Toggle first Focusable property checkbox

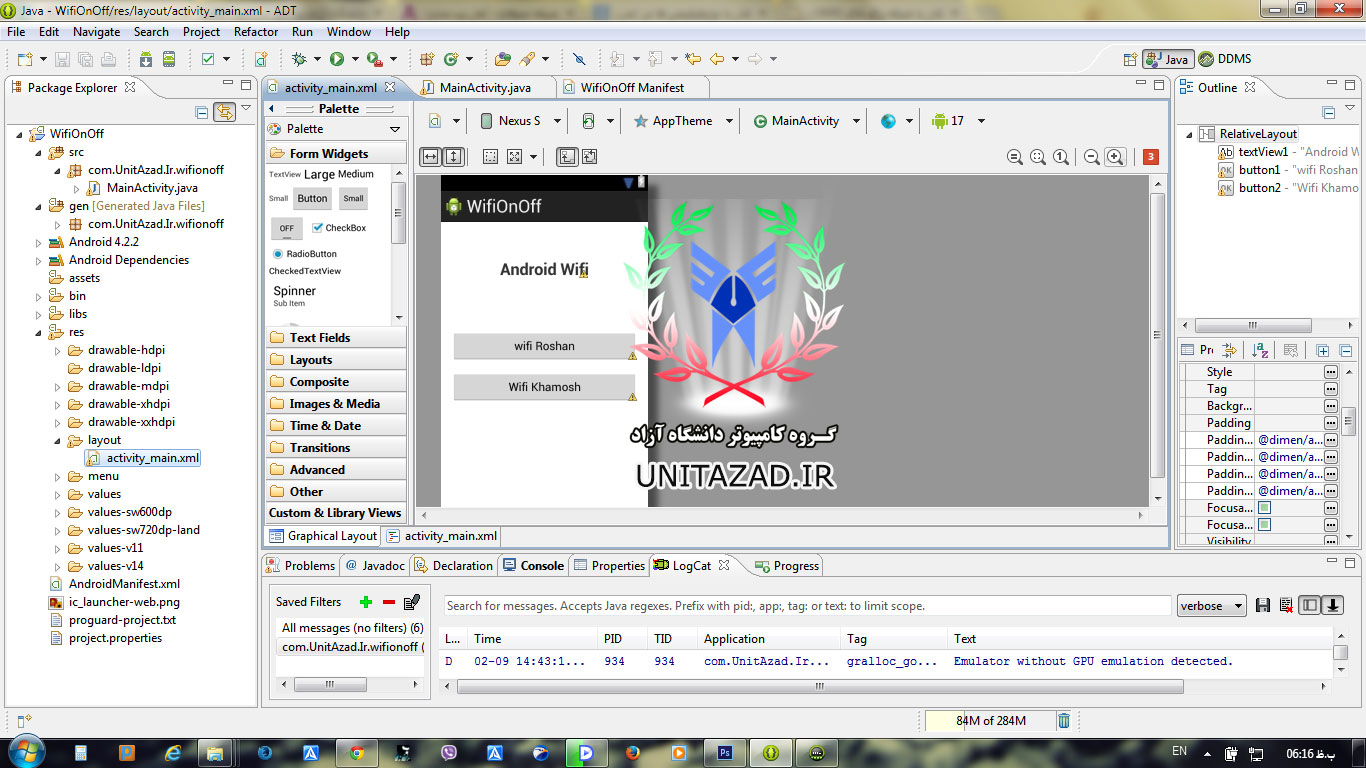click(x=1265, y=508)
